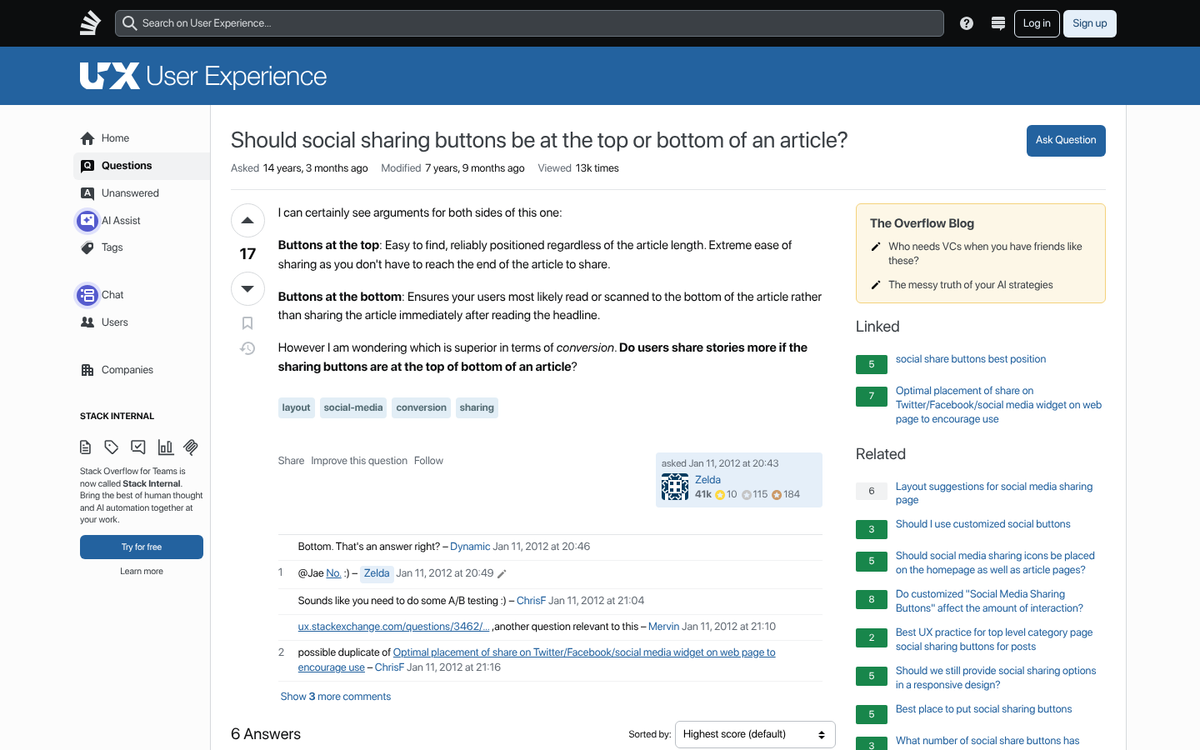1200x750 pixels.
Task: Click the Try for free button
Action: pyautogui.click(x=141, y=547)
